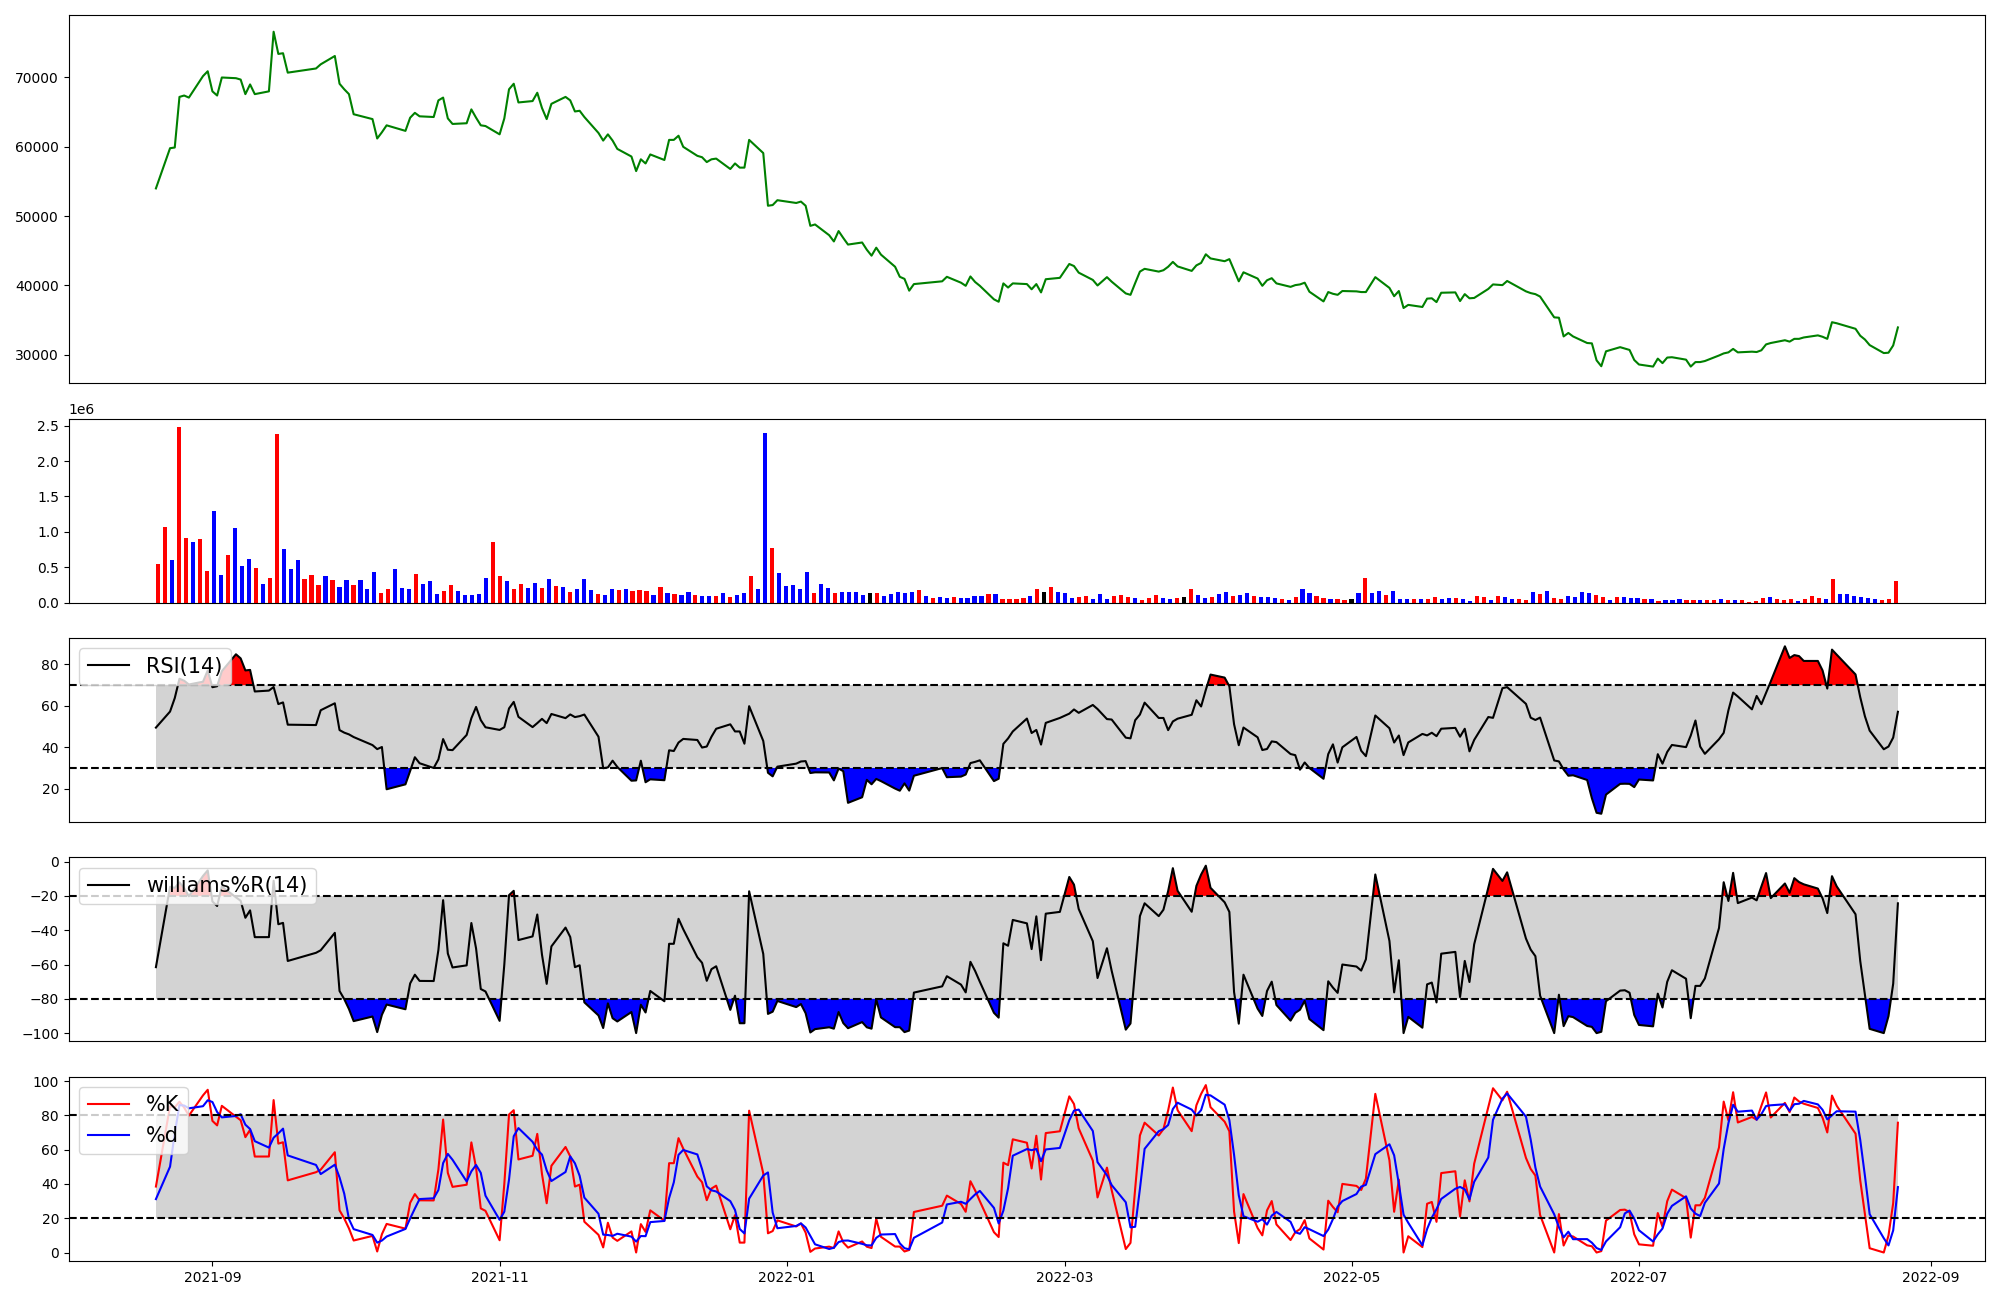The image size is (2000, 1300).
Task: Click the tallest blue volume bar
Action: 765,517
